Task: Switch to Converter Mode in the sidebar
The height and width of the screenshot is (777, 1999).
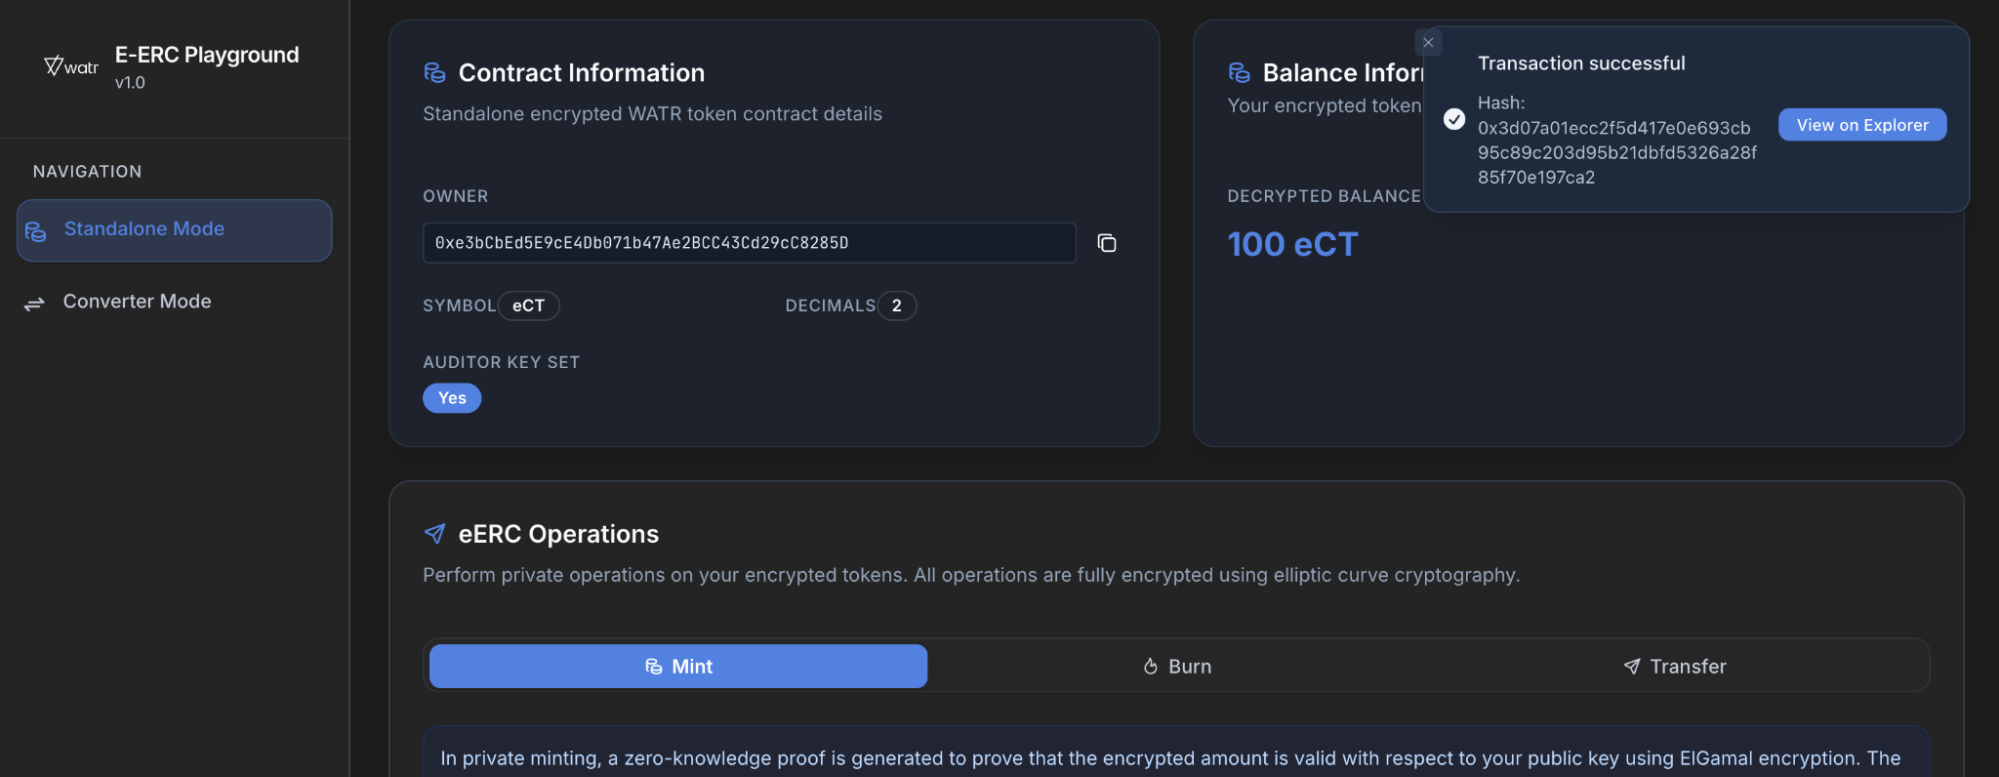Action: tap(137, 302)
